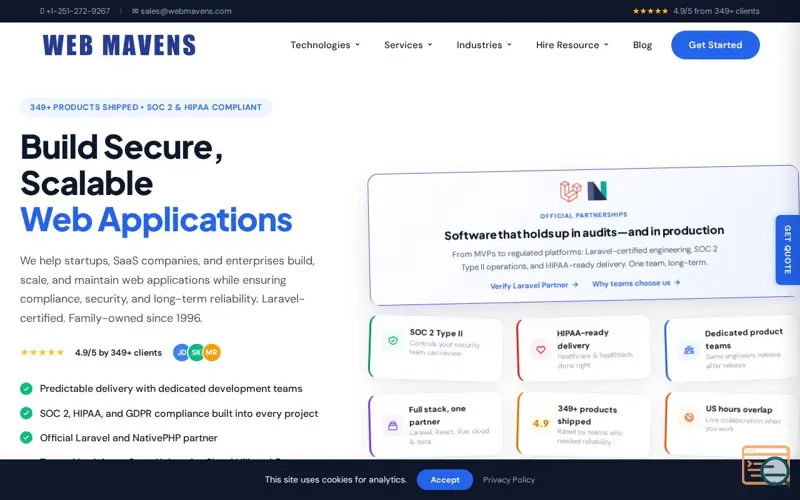Click the phone icon beside +1-251-272-9267
Screen dimensions: 800x500
coord(42,11)
